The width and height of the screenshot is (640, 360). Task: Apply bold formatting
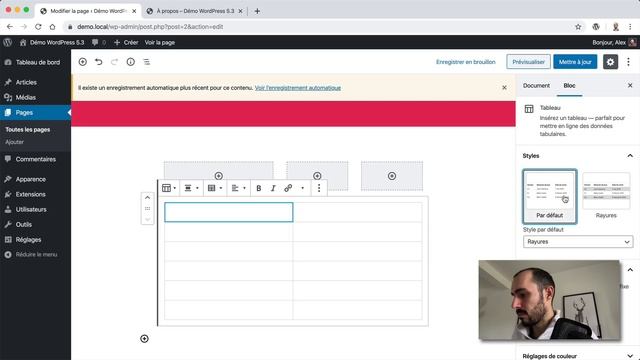click(258, 188)
